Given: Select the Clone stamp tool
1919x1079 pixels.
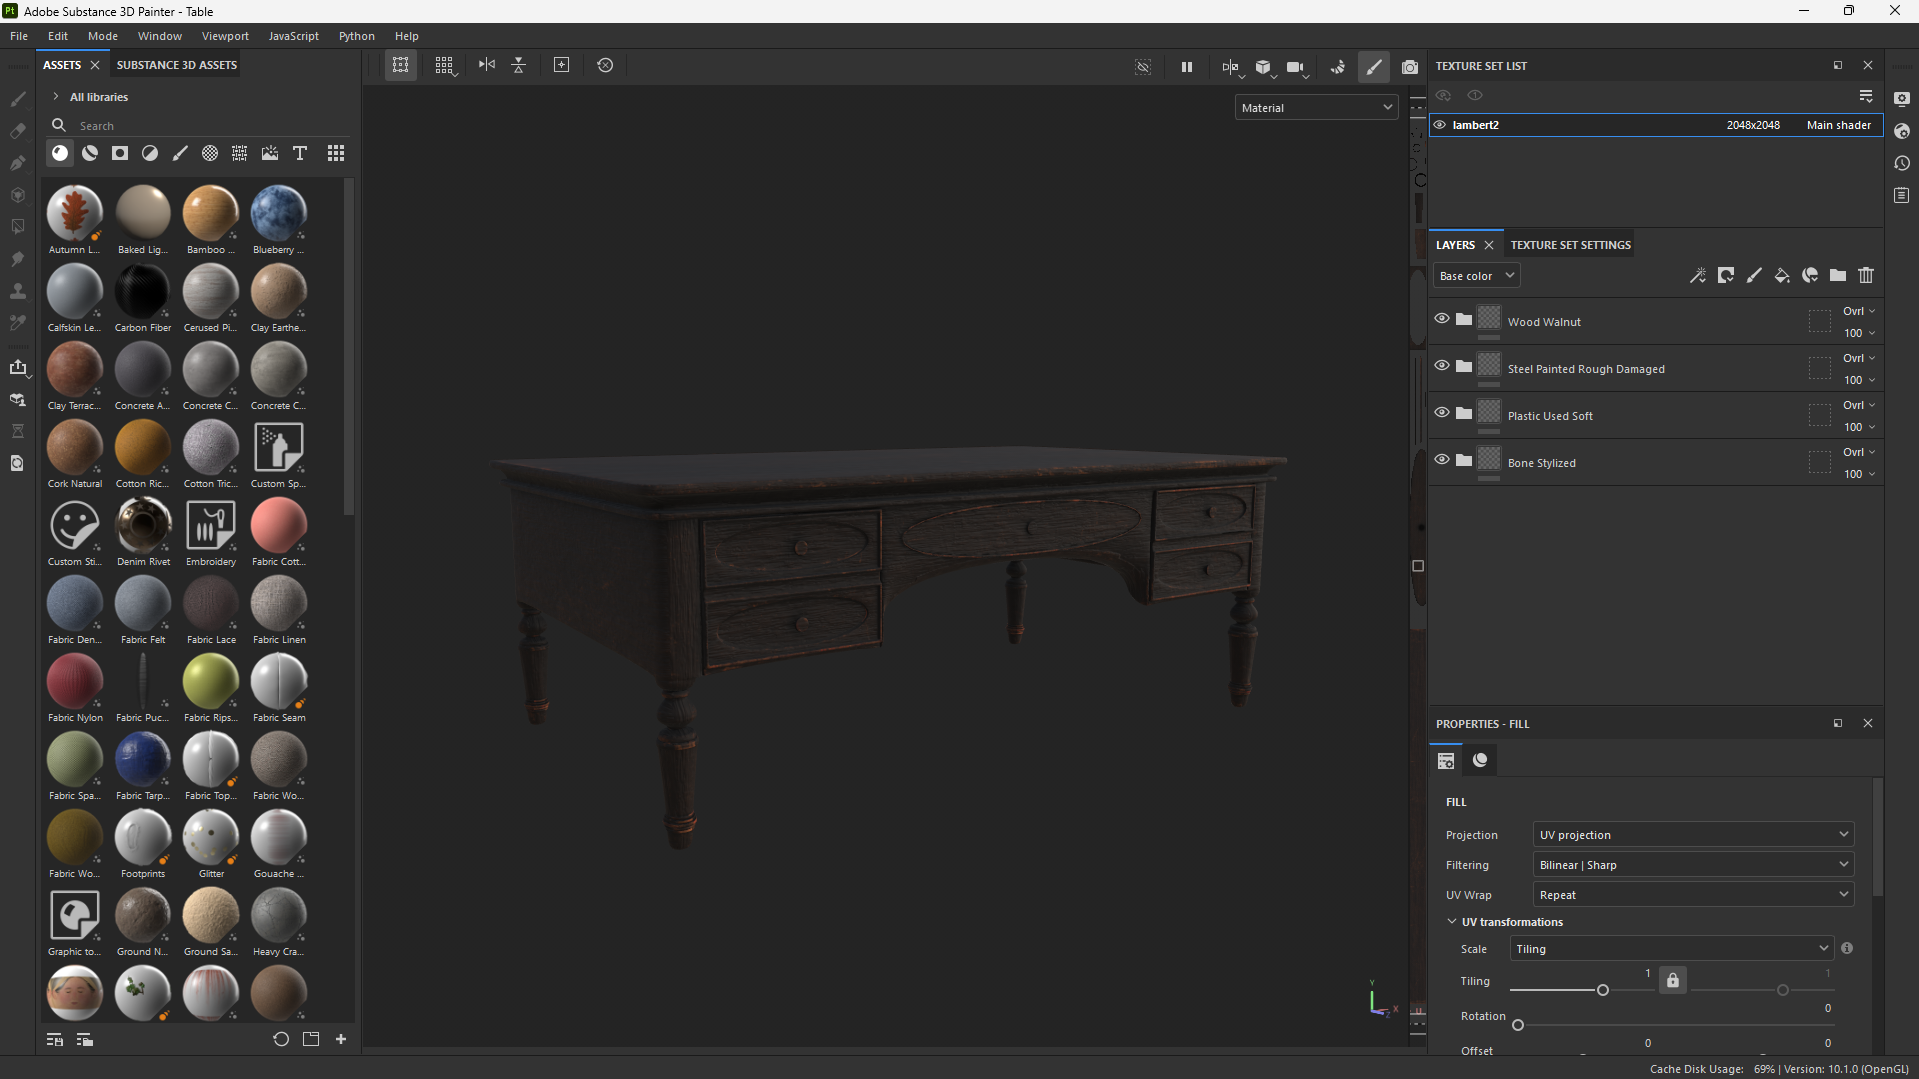Looking at the screenshot, I should (x=18, y=291).
